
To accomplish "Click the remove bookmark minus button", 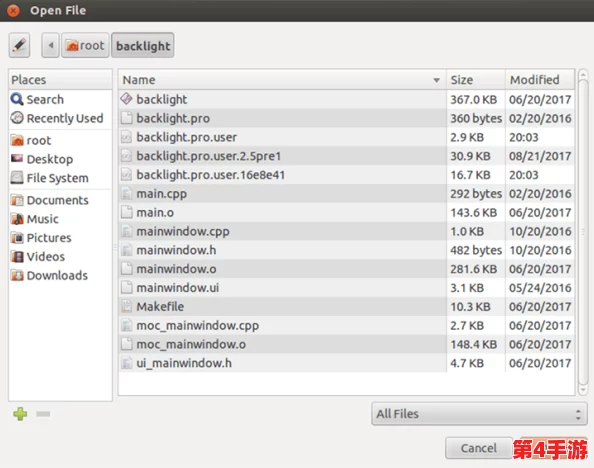I will (43, 414).
